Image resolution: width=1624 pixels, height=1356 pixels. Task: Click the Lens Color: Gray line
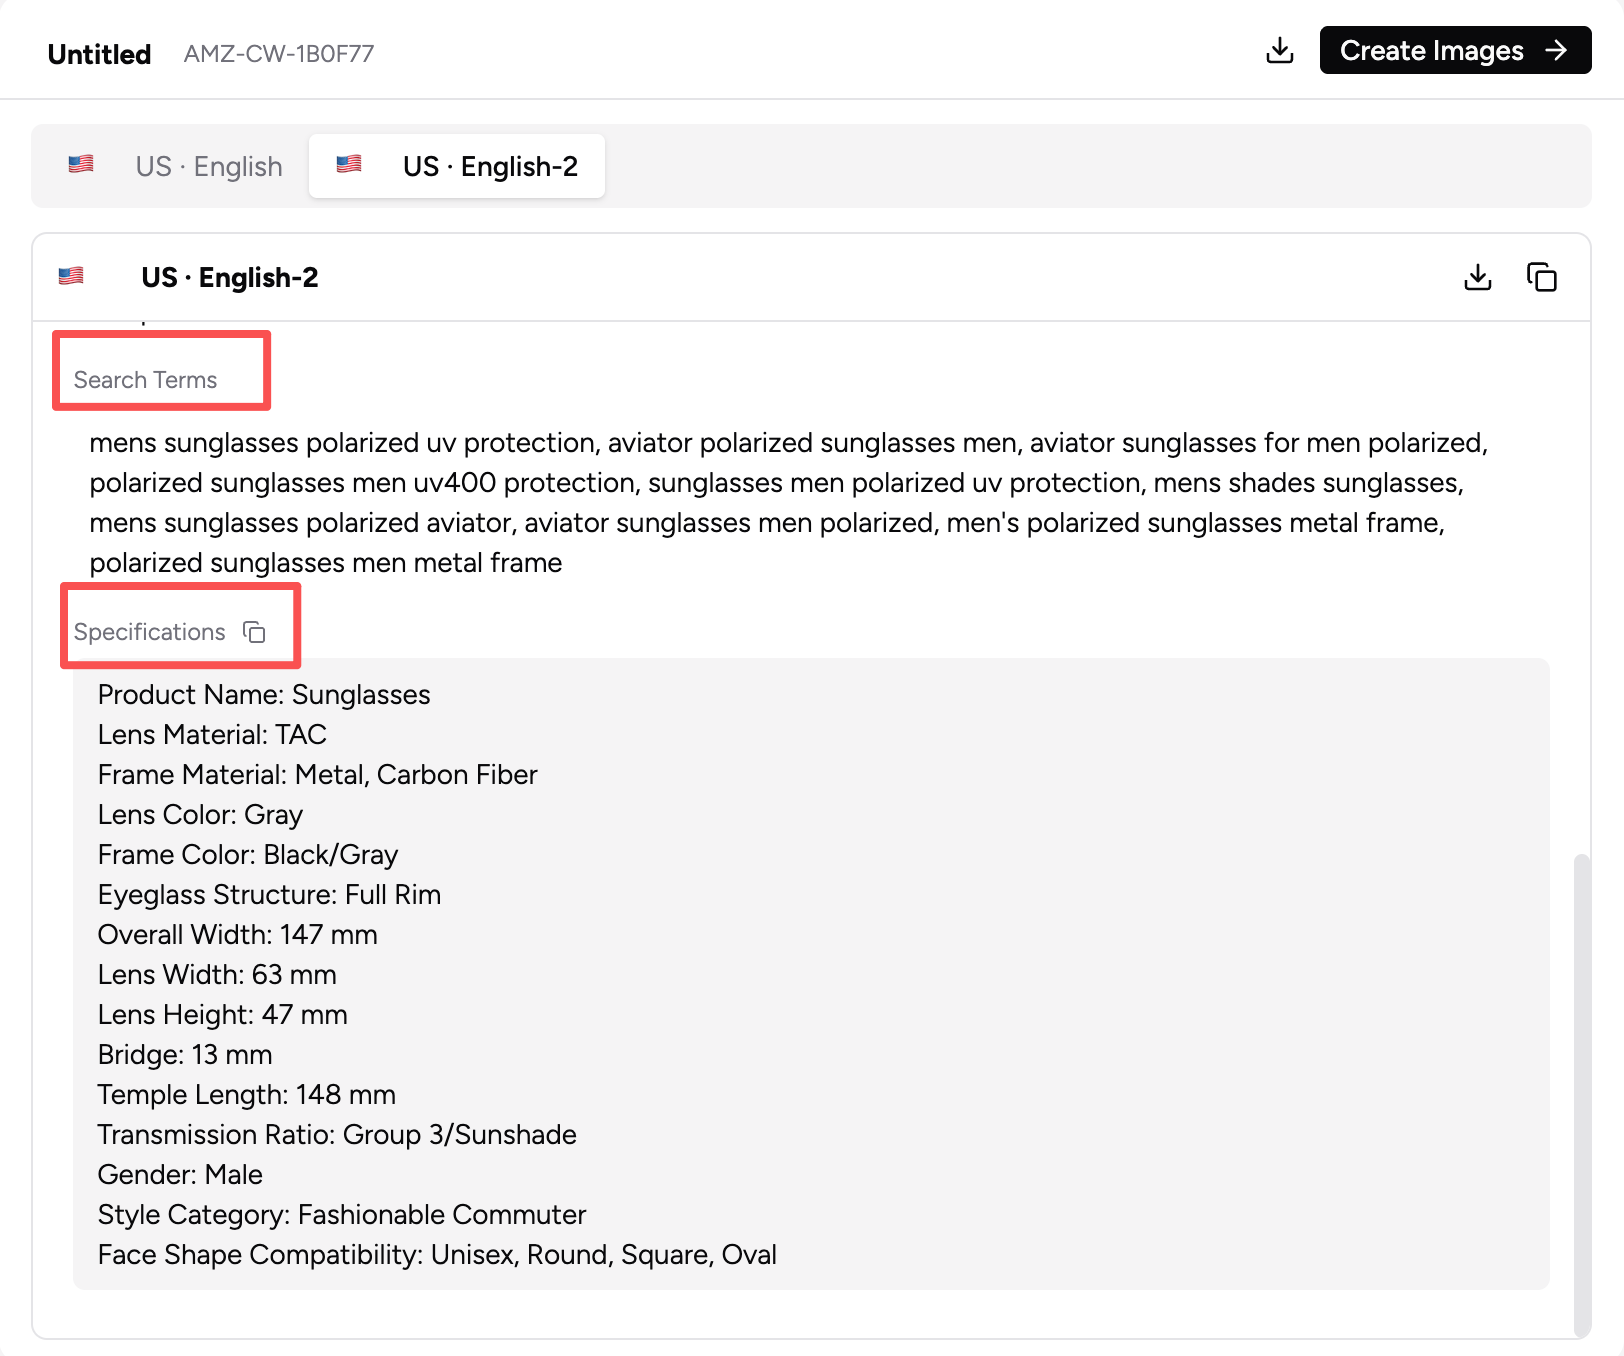(x=200, y=815)
